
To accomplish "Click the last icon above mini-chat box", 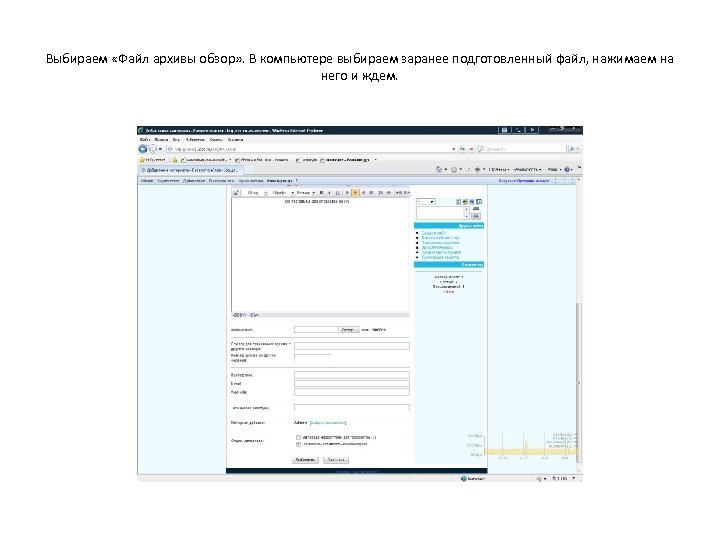I will (x=479, y=202).
